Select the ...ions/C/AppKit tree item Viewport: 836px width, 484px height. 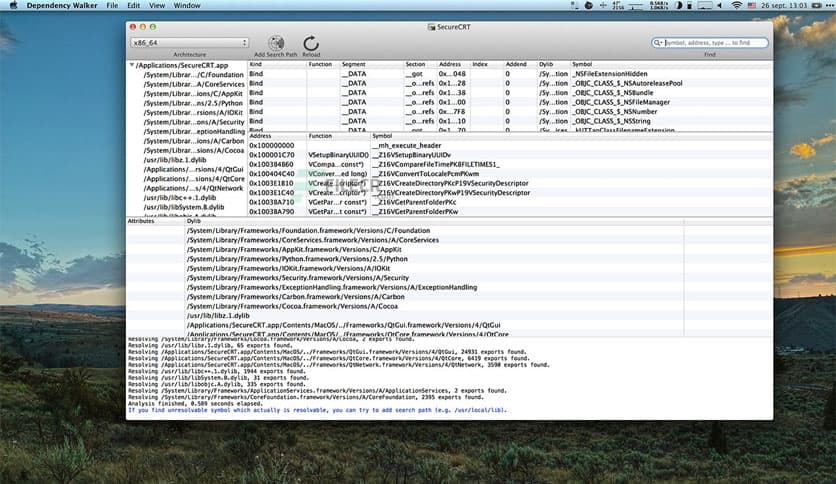tap(192, 94)
